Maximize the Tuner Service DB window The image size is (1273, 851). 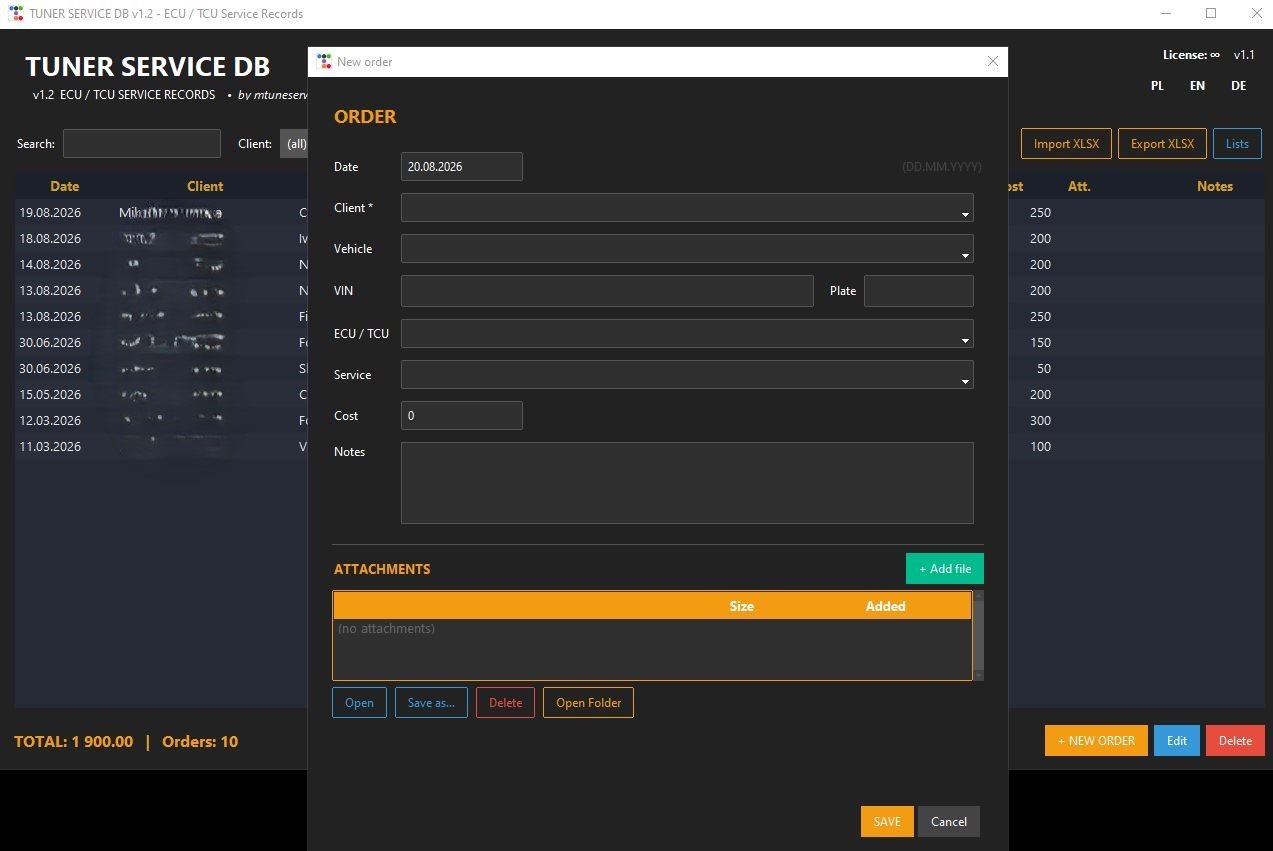coord(1211,14)
